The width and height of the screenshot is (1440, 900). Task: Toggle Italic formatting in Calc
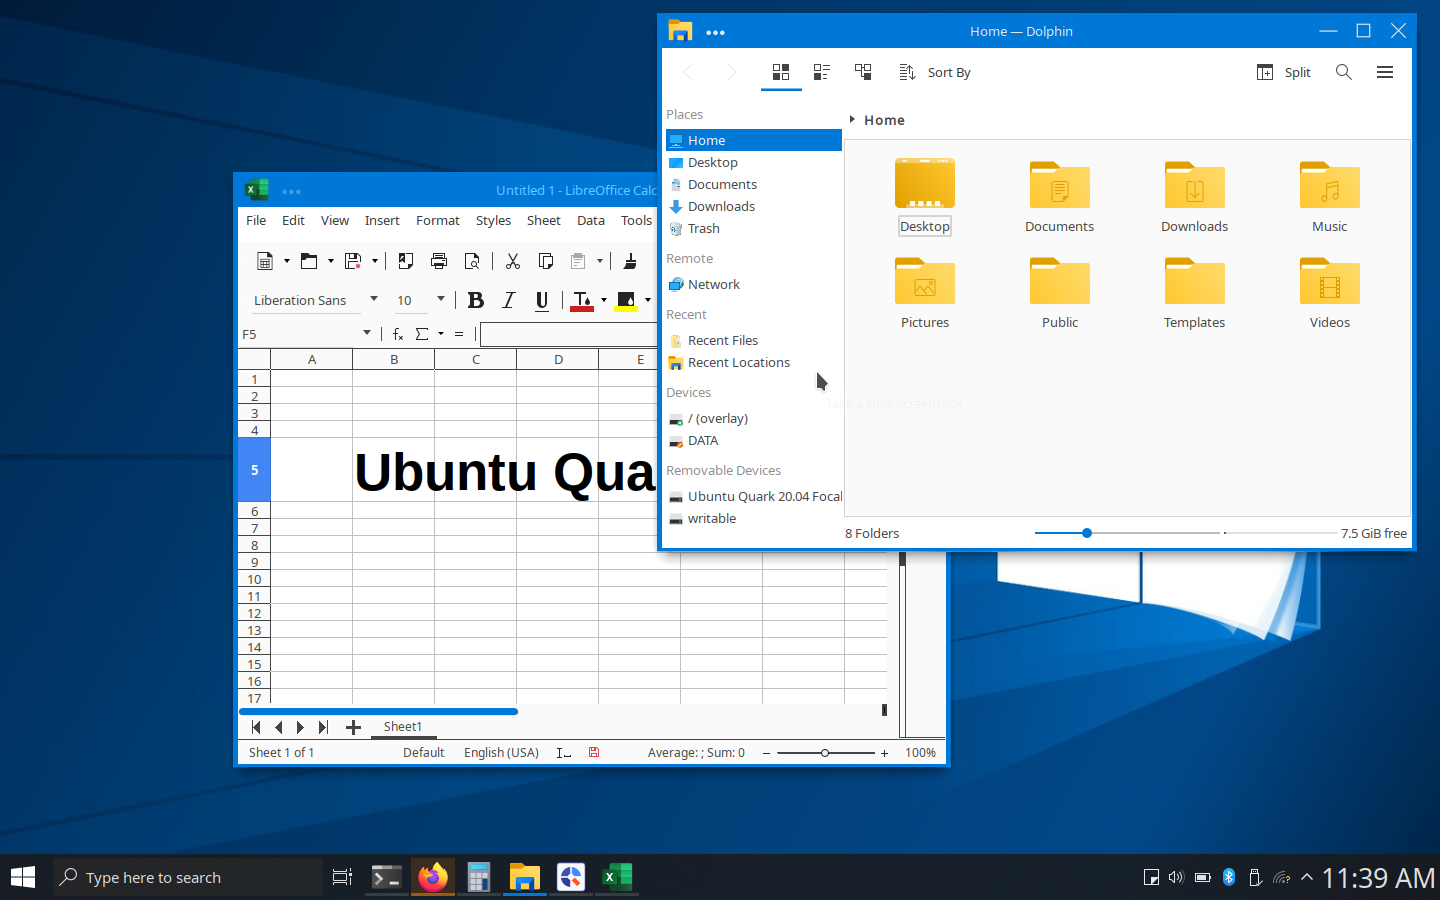pyautogui.click(x=509, y=300)
